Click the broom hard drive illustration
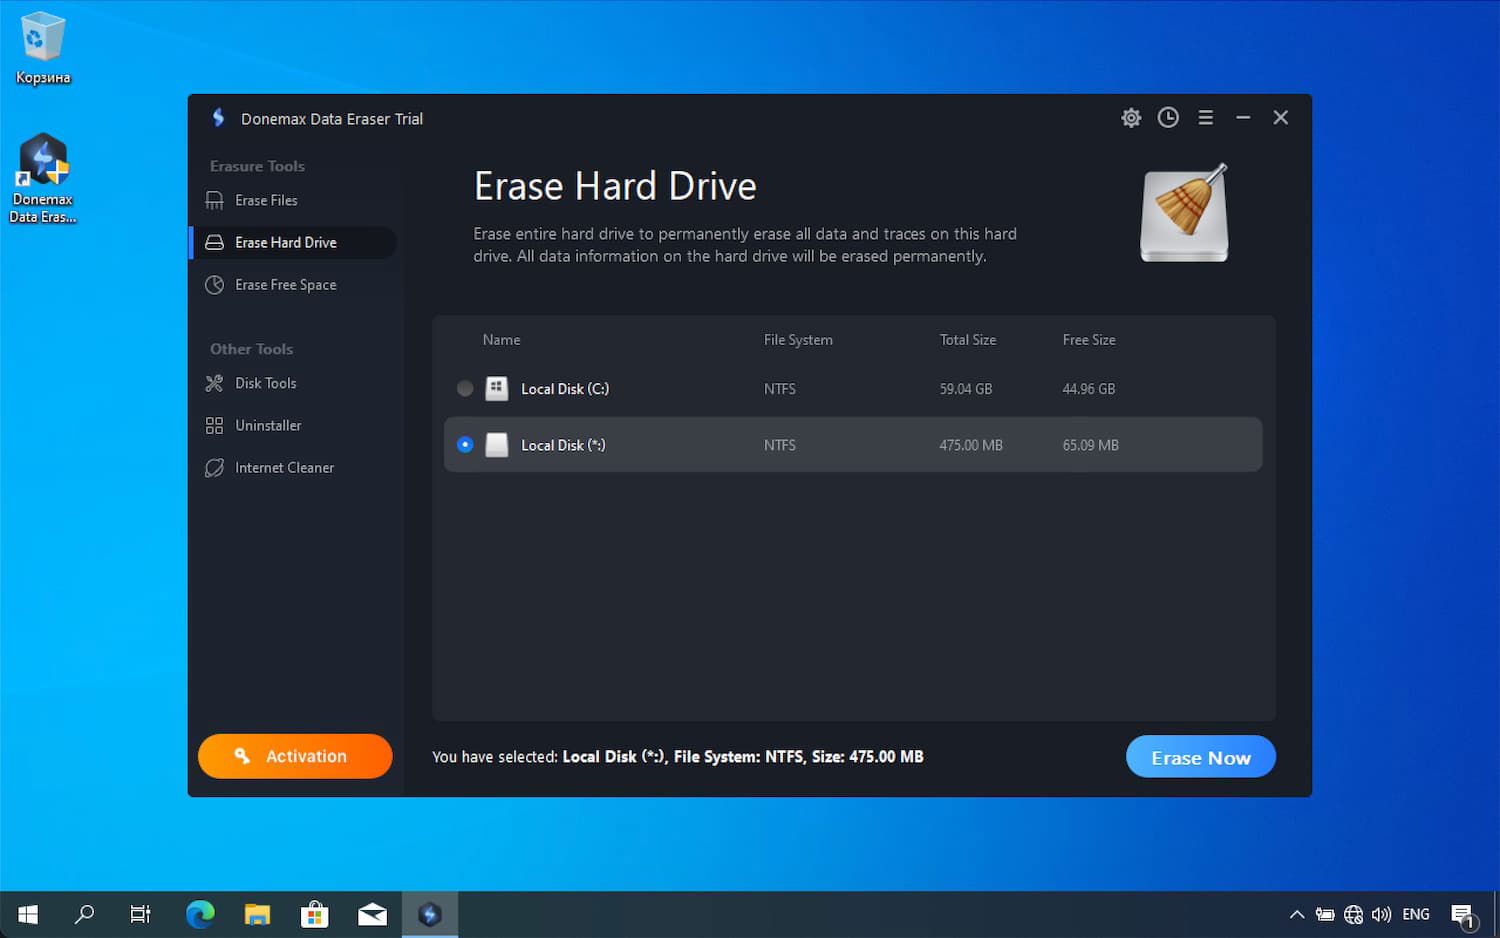Viewport: 1500px width, 938px height. click(1185, 213)
